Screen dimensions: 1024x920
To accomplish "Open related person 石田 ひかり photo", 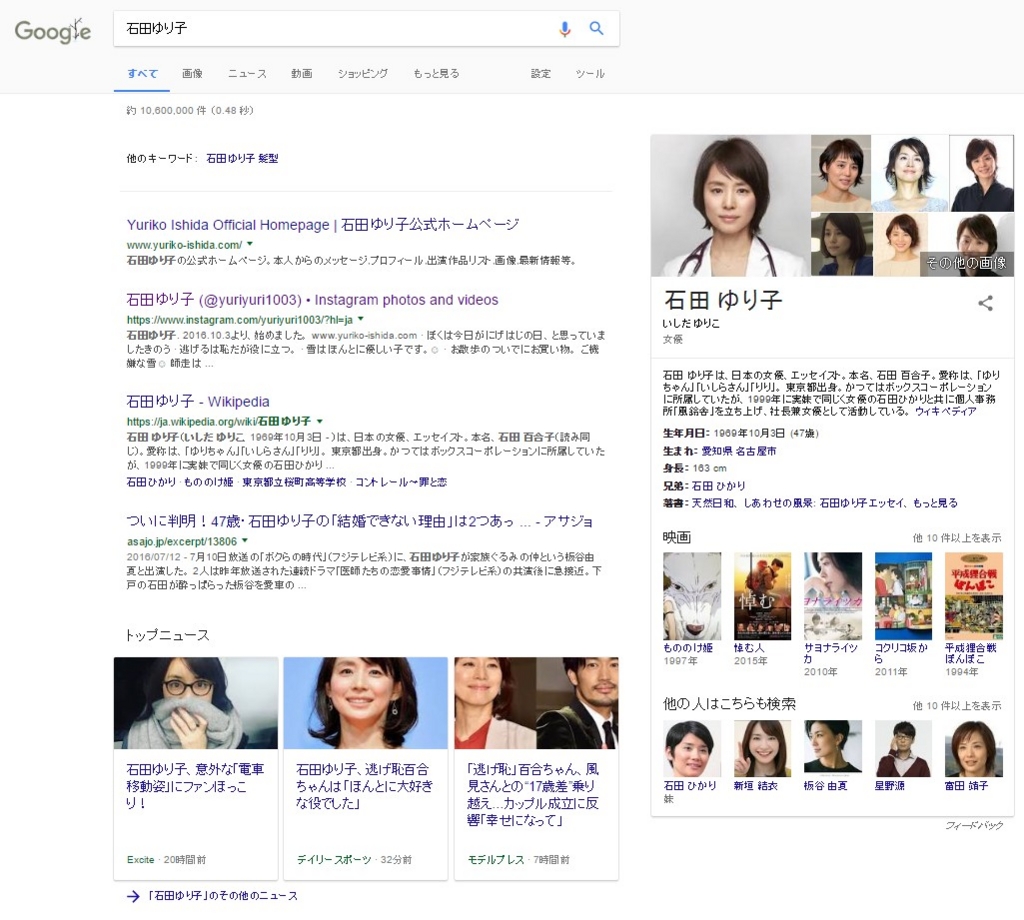I will [692, 748].
